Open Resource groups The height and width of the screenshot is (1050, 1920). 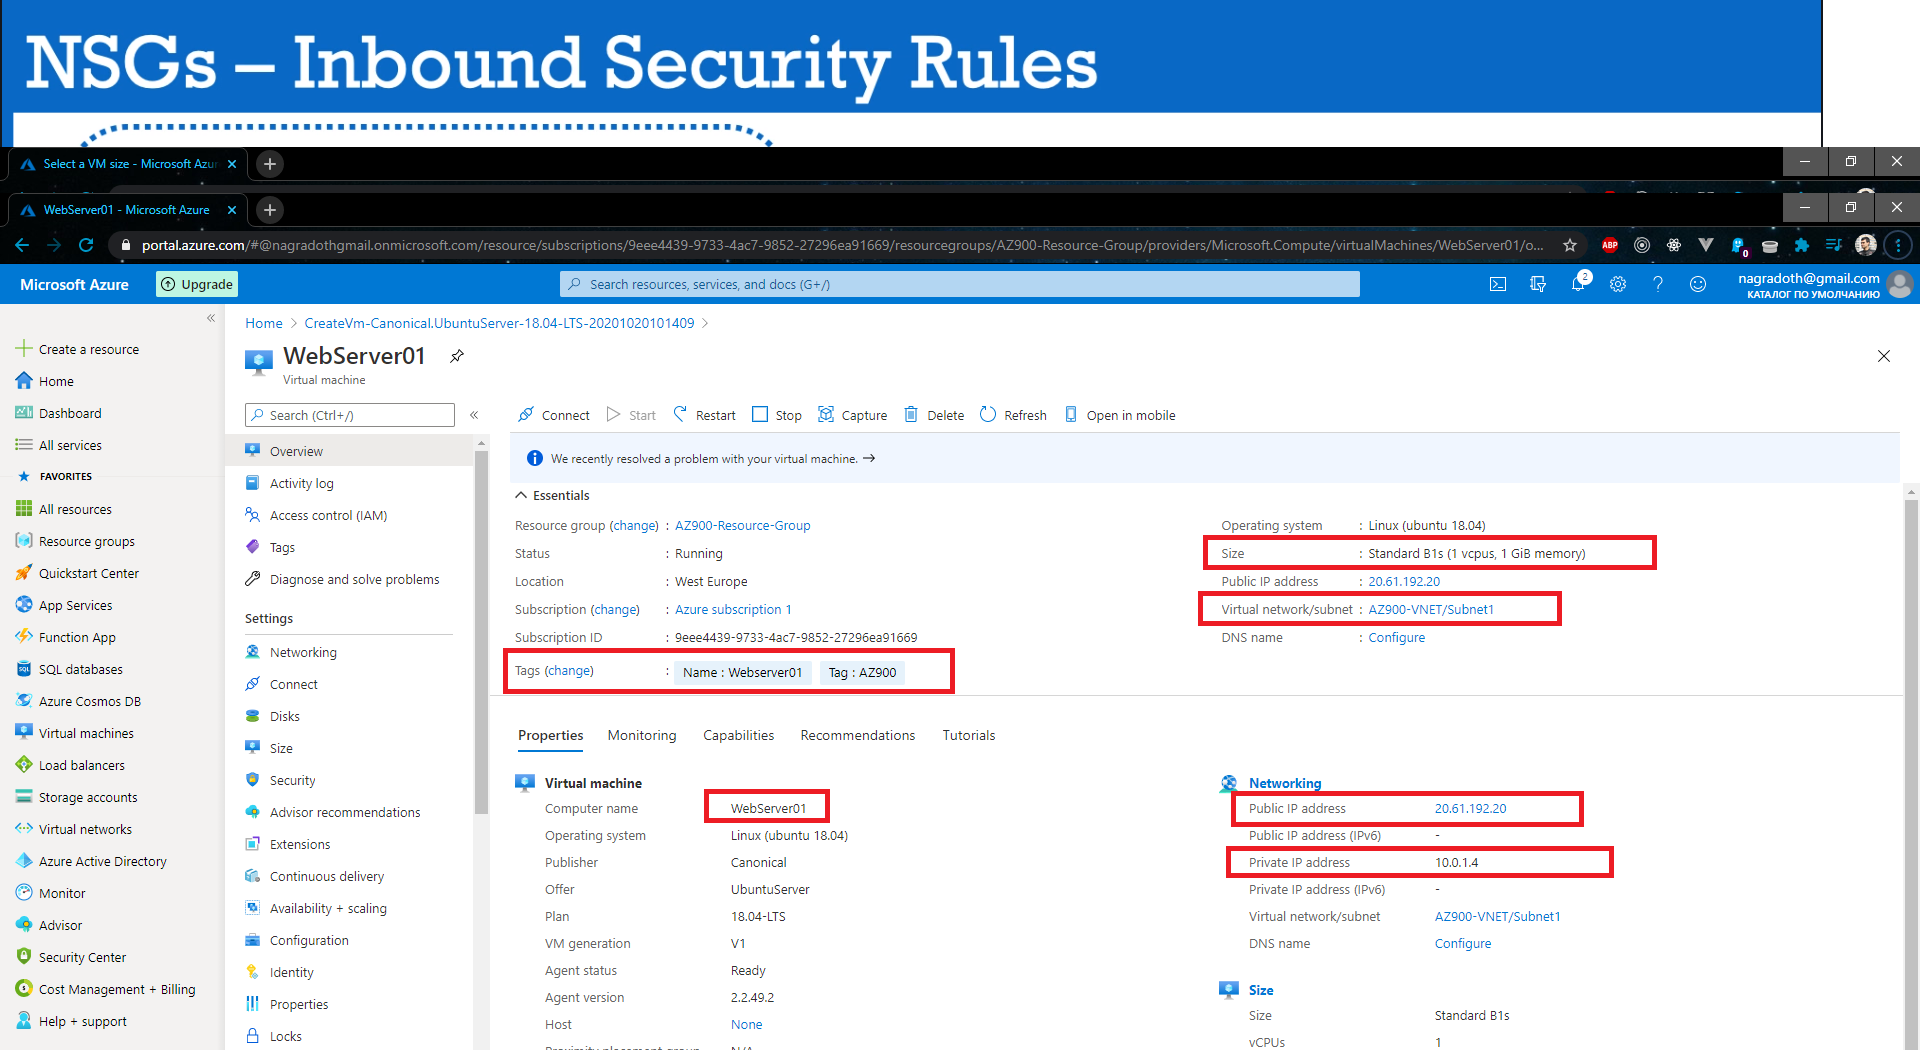tap(75, 541)
